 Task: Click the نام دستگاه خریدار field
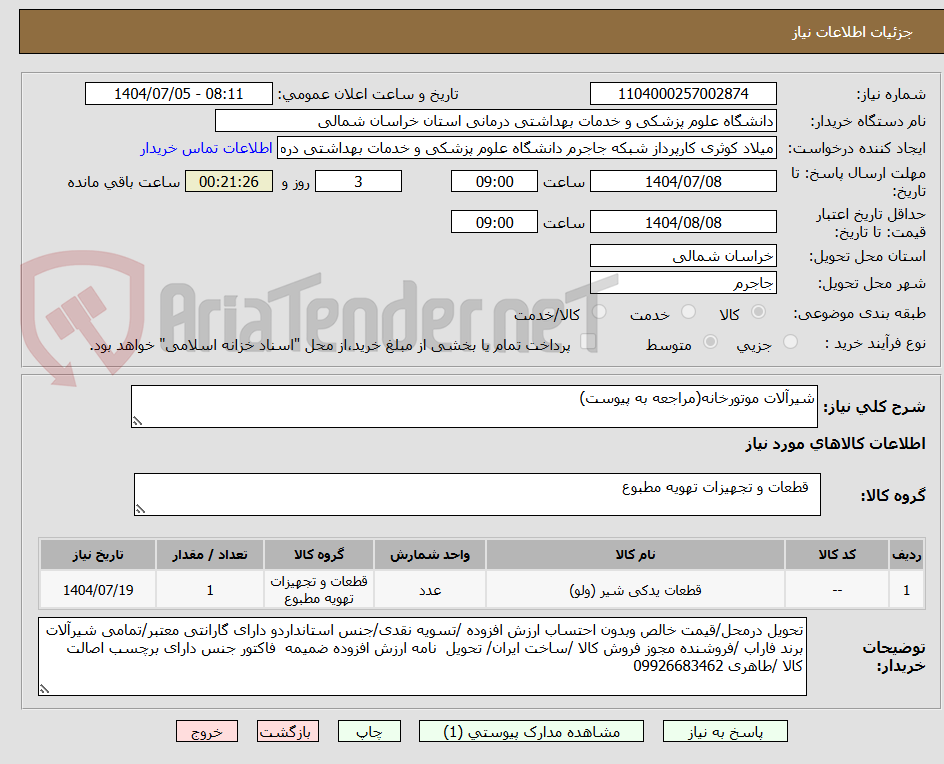(495, 121)
